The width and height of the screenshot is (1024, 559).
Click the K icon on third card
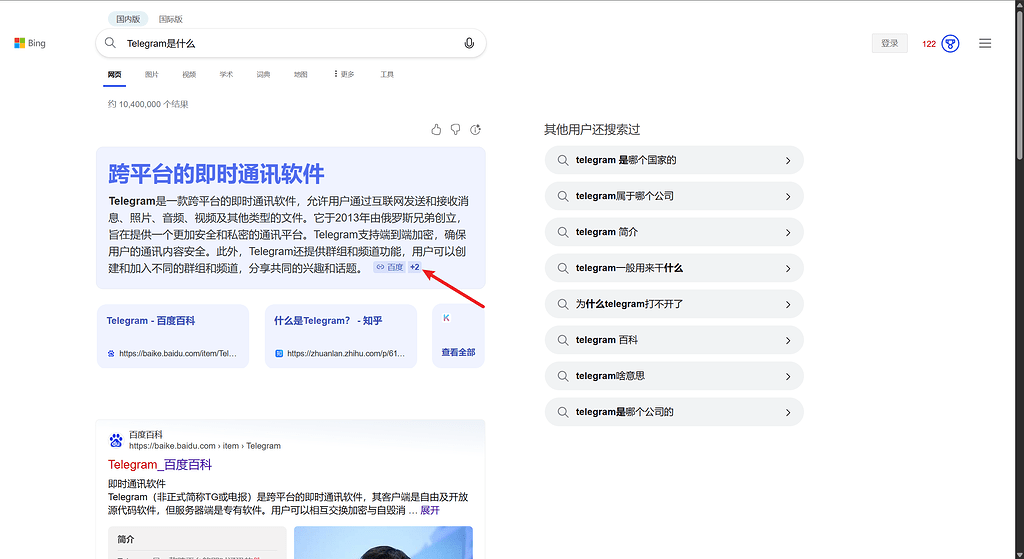coord(447,318)
